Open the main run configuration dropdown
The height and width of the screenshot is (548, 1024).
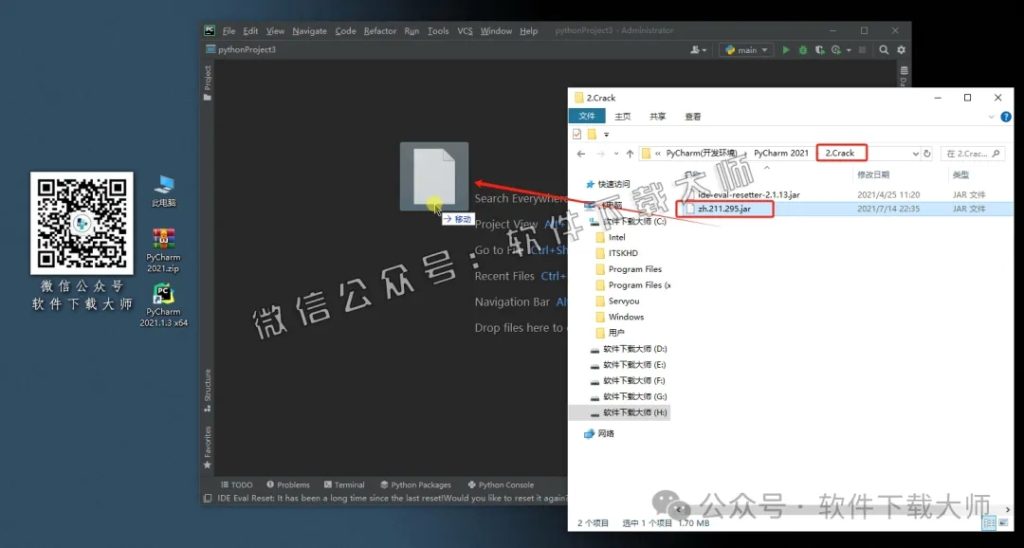point(746,50)
